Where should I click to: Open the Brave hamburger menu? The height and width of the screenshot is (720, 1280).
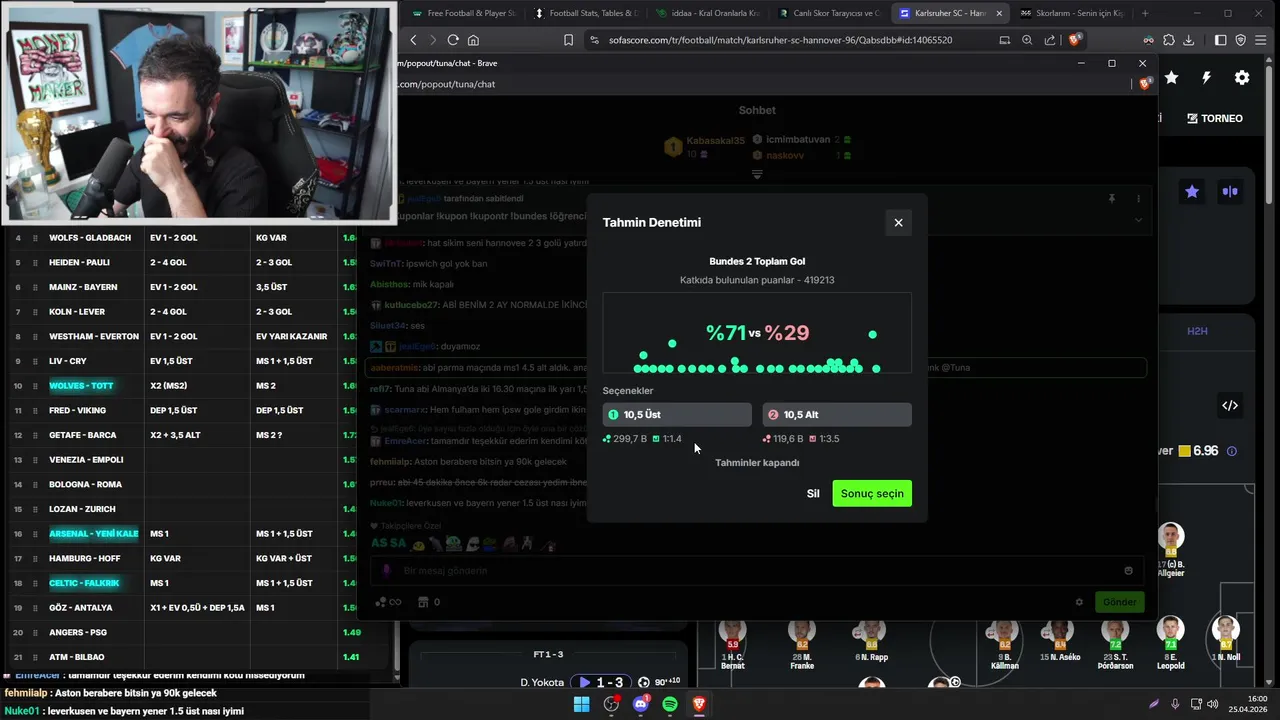[1261, 40]
